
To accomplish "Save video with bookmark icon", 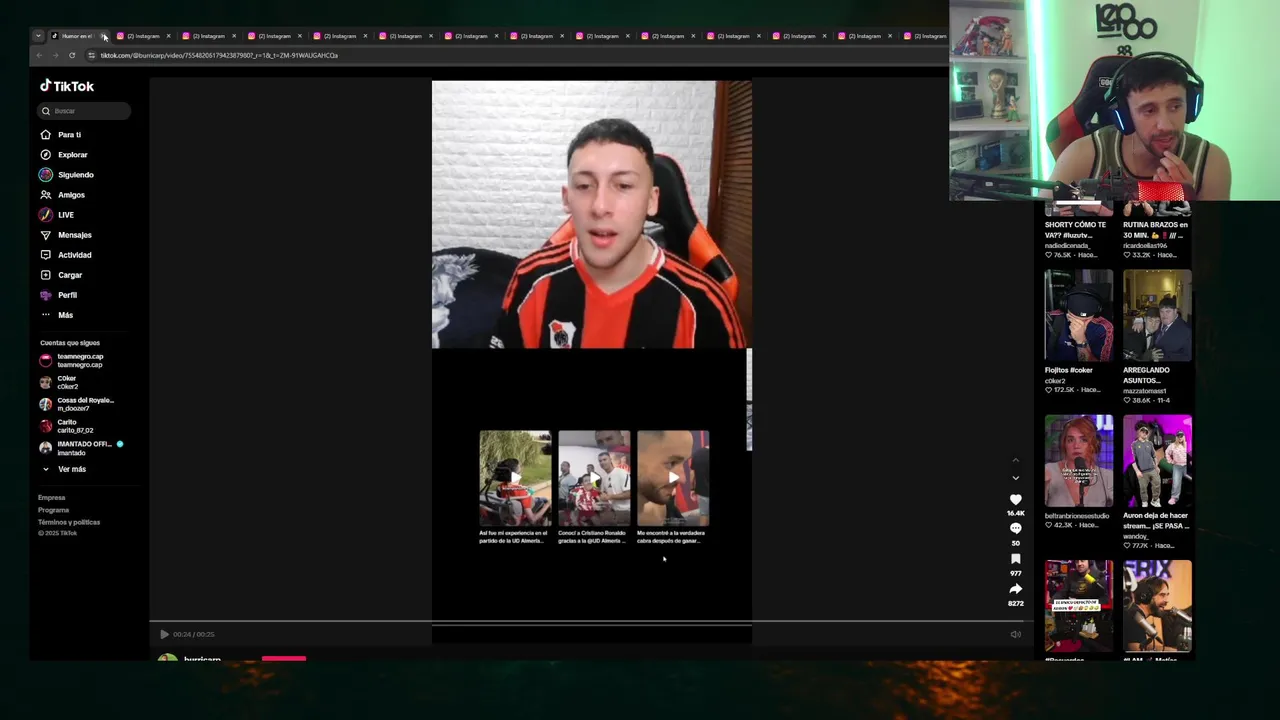I will 1015,559.
